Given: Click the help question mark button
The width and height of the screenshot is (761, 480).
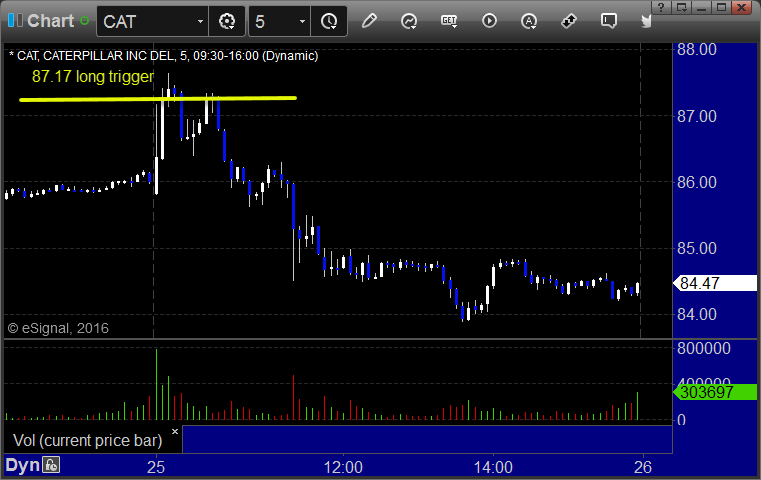Looking at the screenshot, I should point(661,7).
